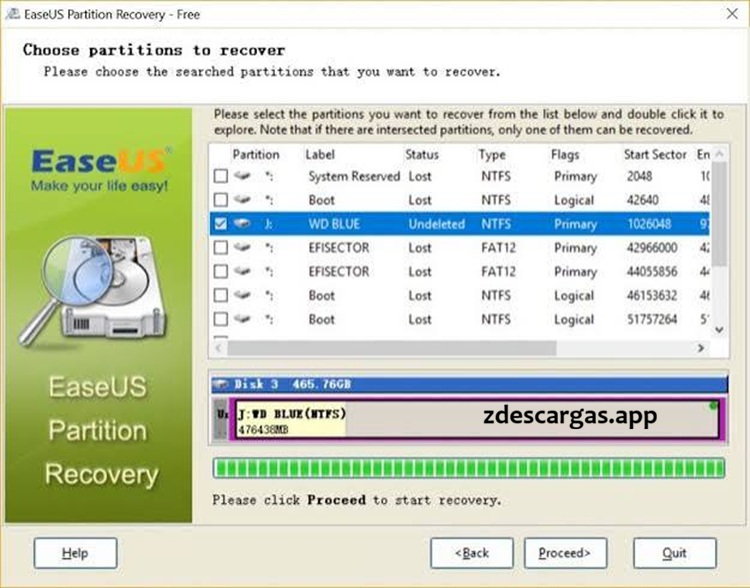
Task: Tick checkbox for Boot partition starting at 51757264
Action: (221, 319)
